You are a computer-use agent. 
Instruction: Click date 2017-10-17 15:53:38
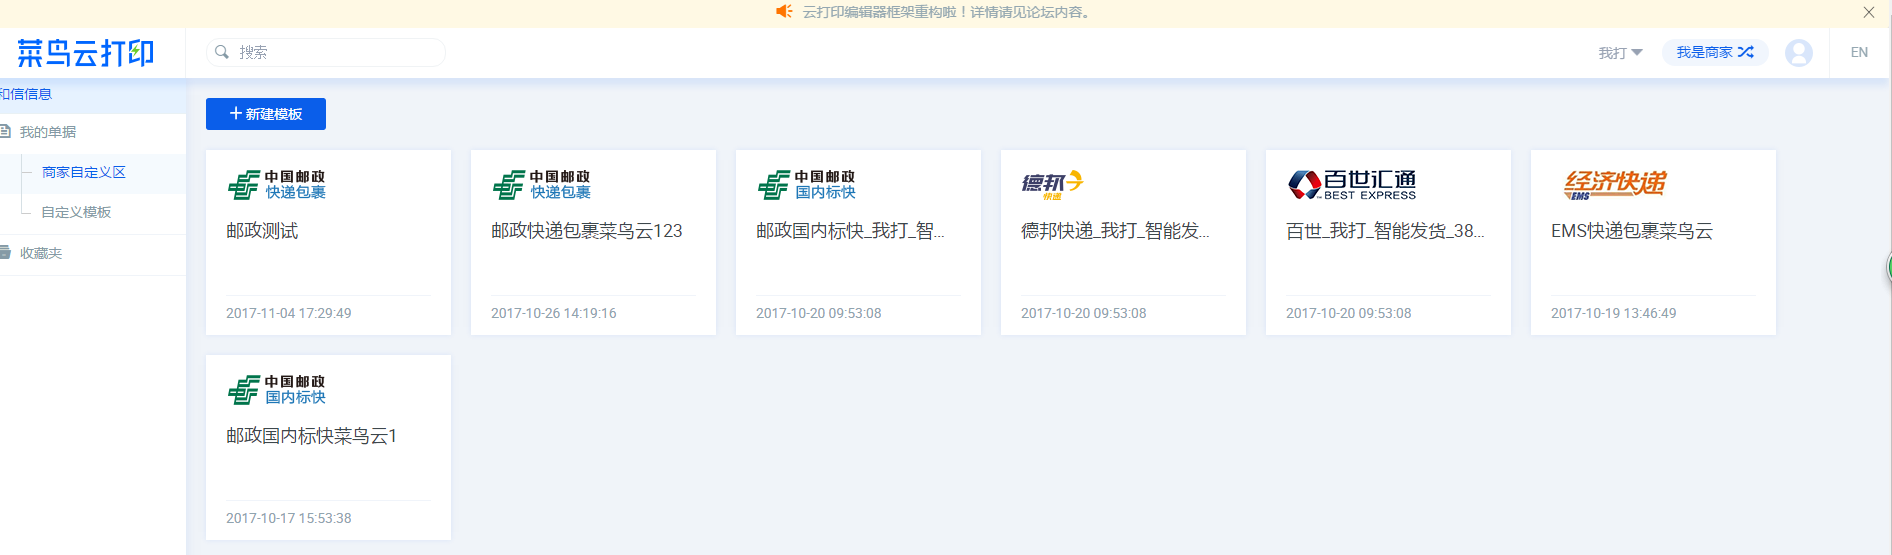pyautogui.click(x=289, y=518)
